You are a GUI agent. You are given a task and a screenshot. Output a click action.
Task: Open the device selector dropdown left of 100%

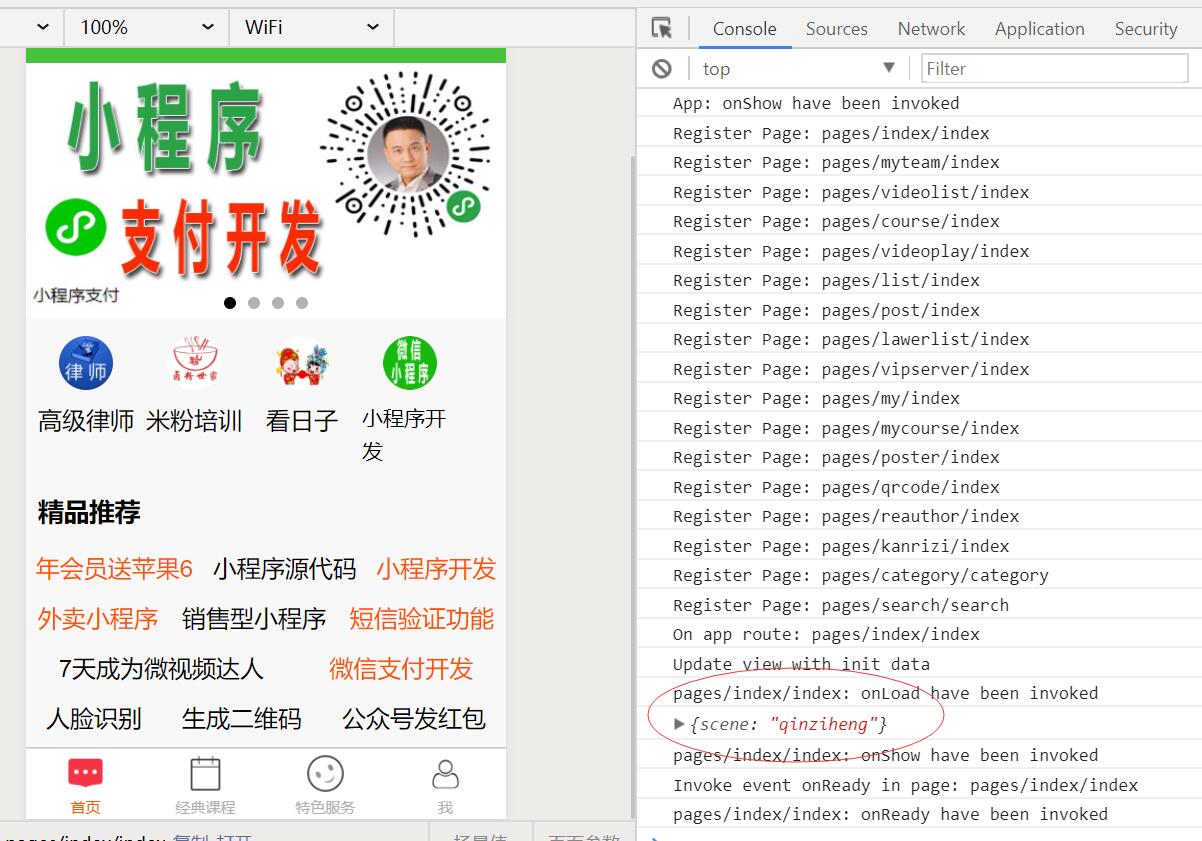click(x=32, y=28)
